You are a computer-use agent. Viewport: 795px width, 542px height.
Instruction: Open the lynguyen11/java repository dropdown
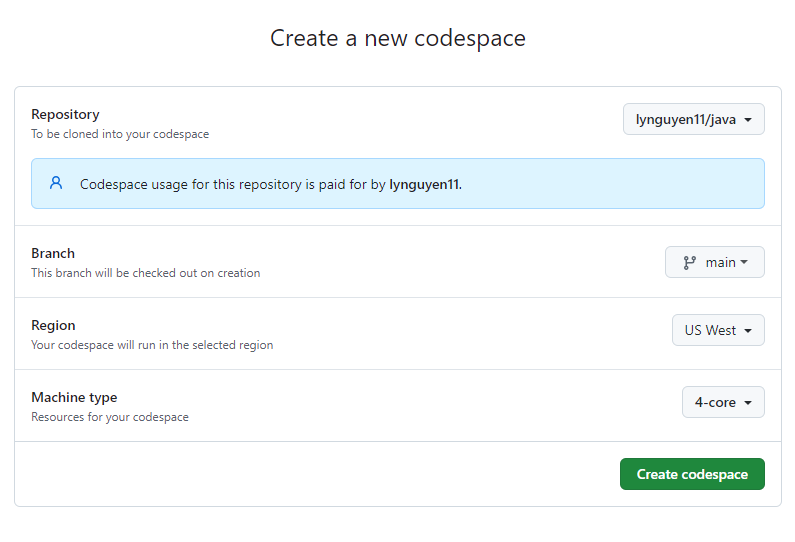(694, 119)
